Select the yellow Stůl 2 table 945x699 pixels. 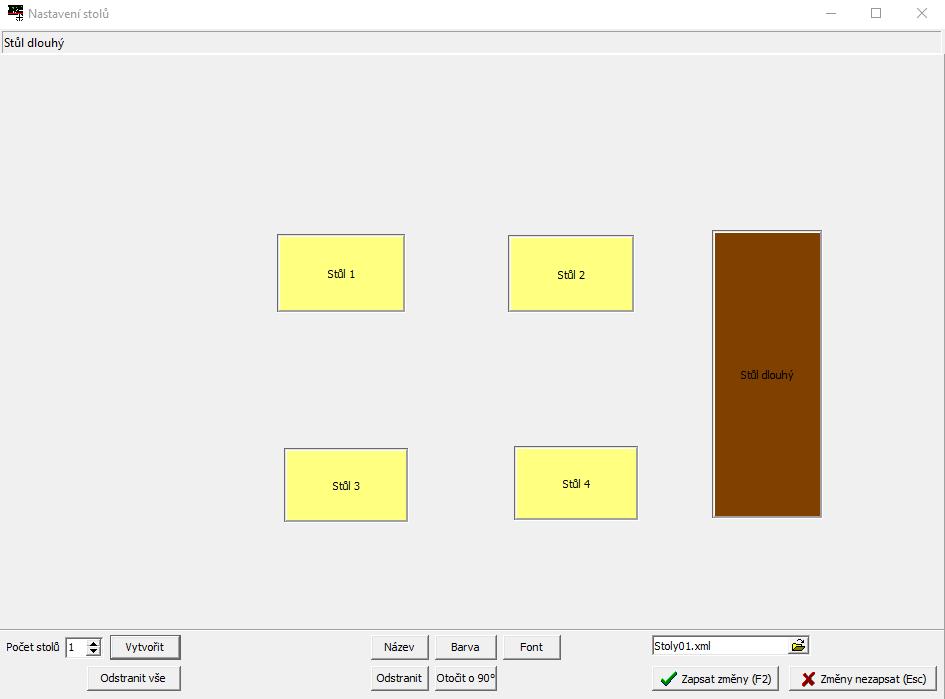click(x=571, y=274)
